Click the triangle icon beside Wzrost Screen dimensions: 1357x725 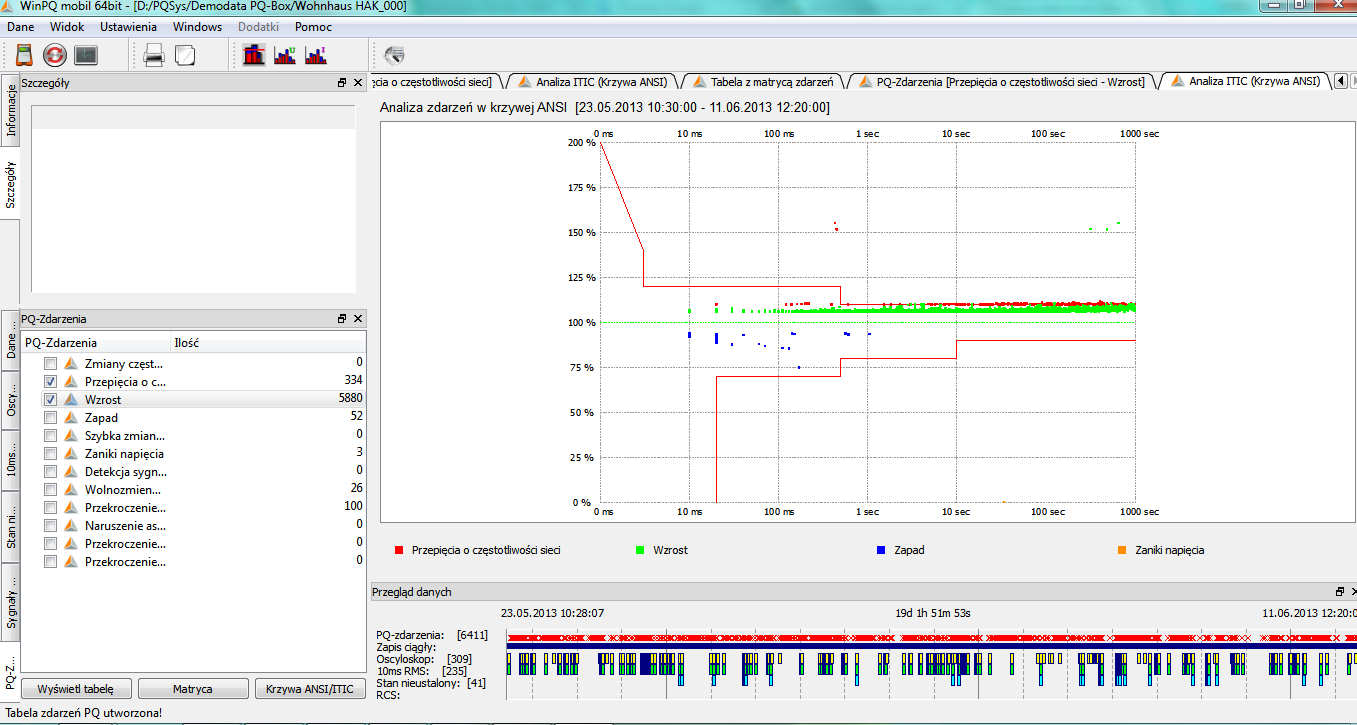(71, 398)
